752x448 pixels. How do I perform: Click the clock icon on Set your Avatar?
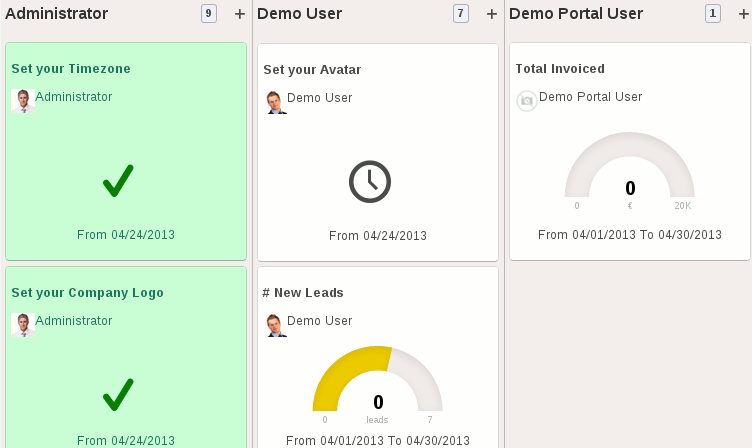(369, 181)
